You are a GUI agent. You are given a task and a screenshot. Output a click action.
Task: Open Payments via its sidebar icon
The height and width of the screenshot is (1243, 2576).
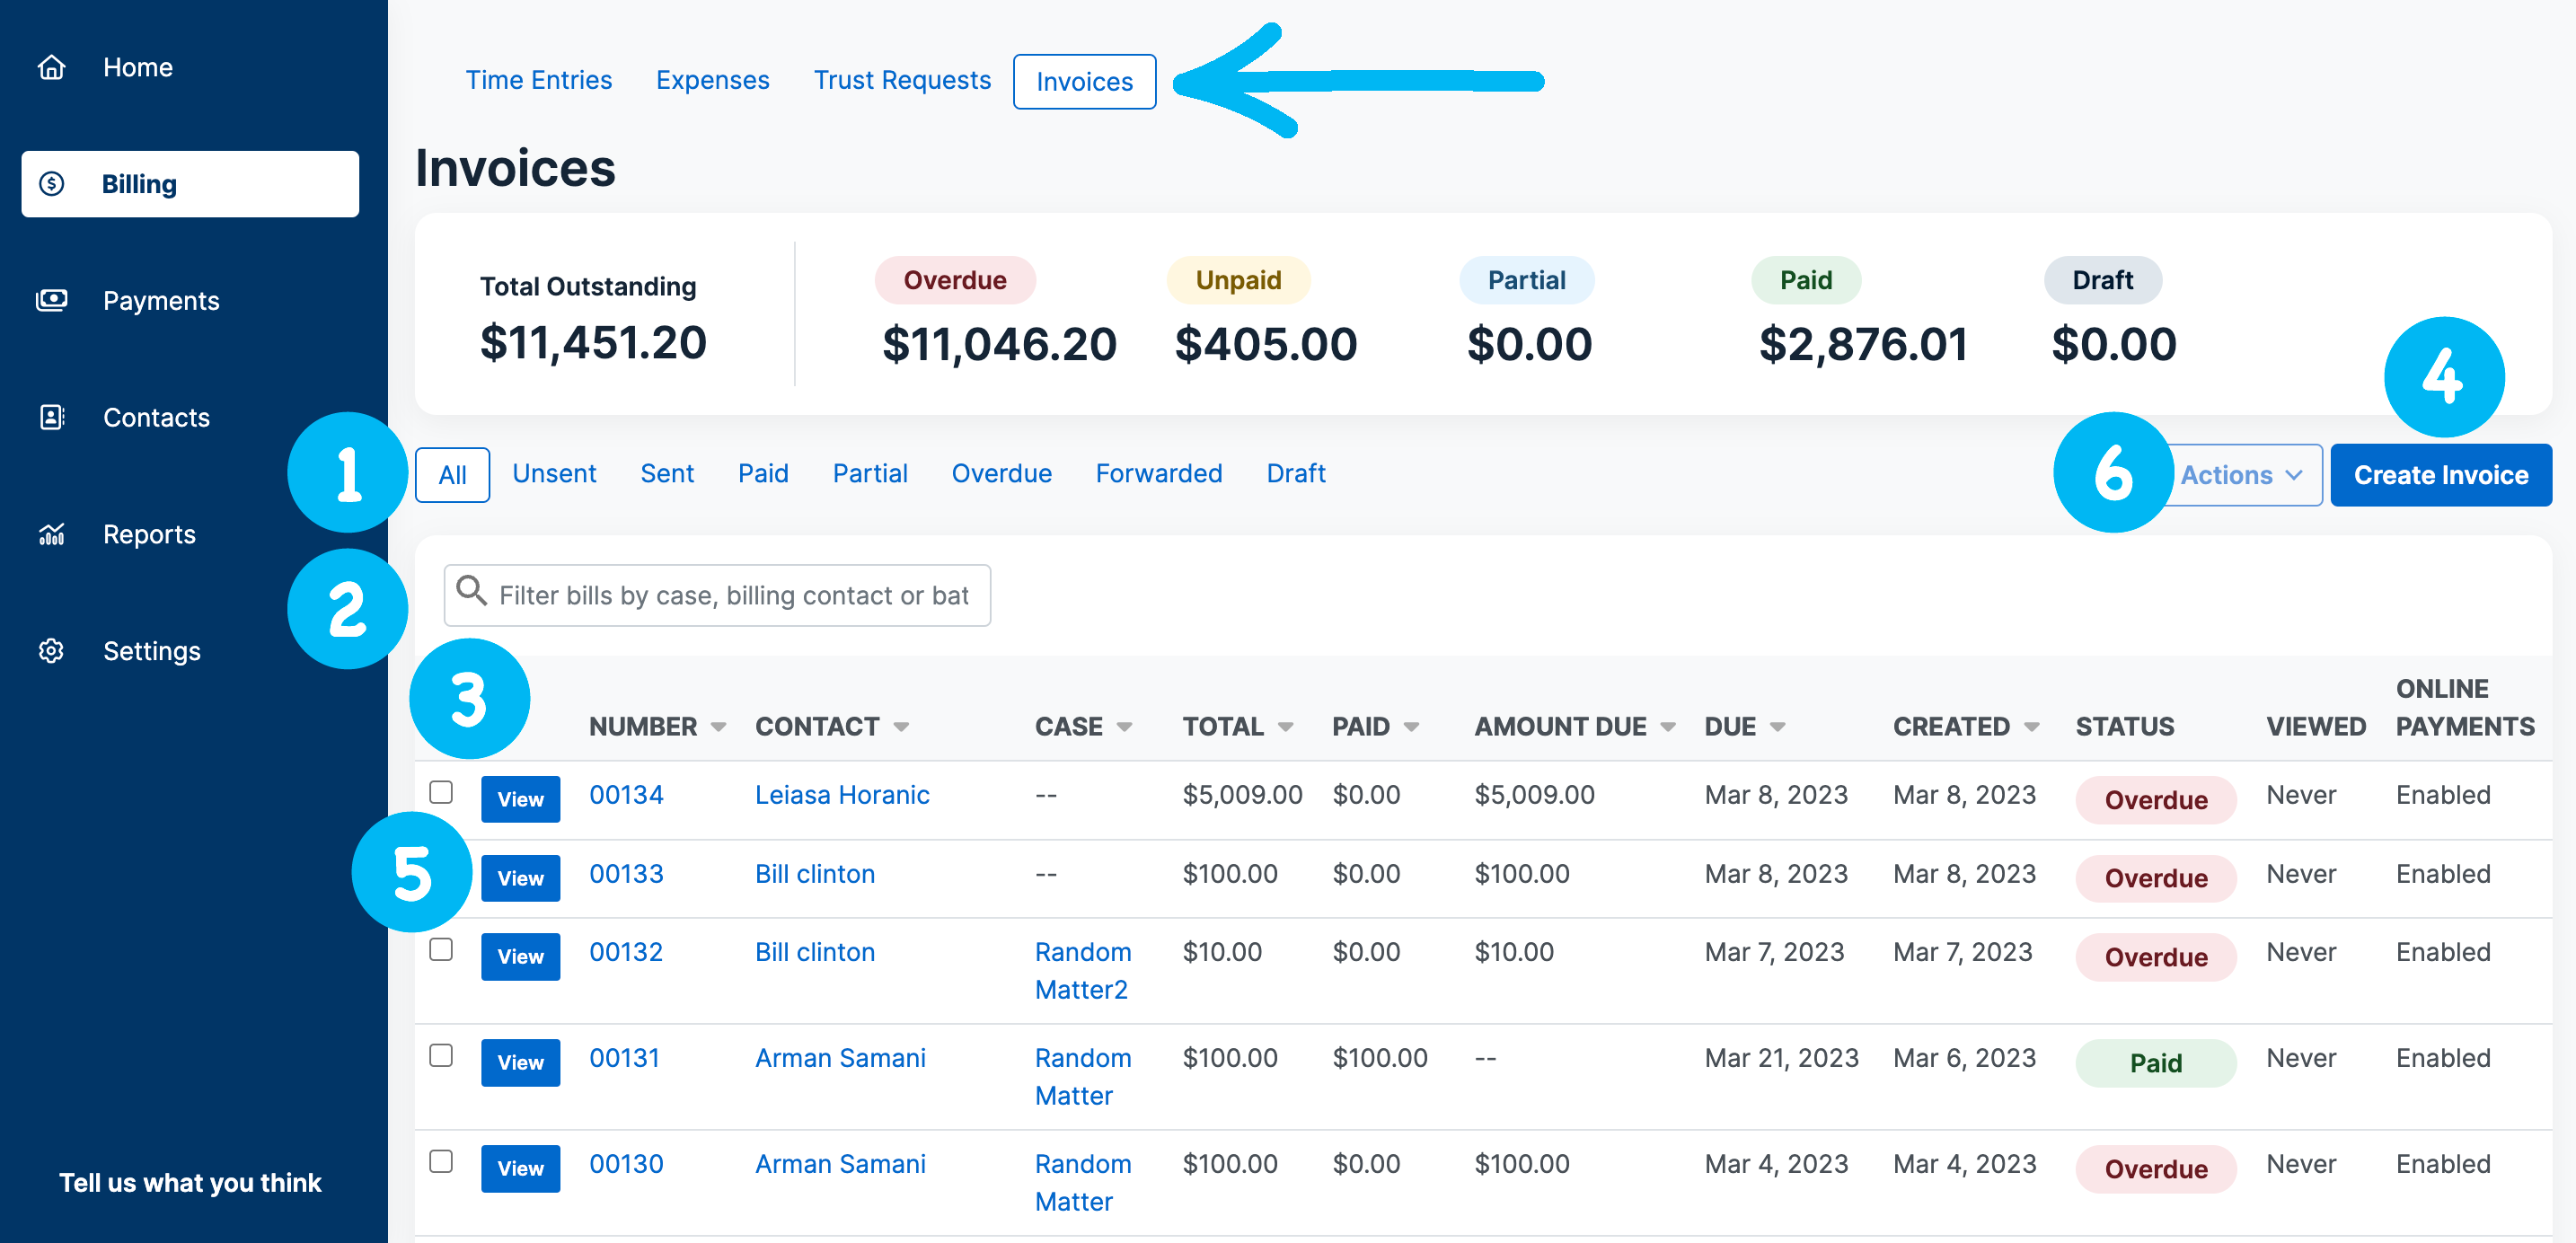[51, 300]
